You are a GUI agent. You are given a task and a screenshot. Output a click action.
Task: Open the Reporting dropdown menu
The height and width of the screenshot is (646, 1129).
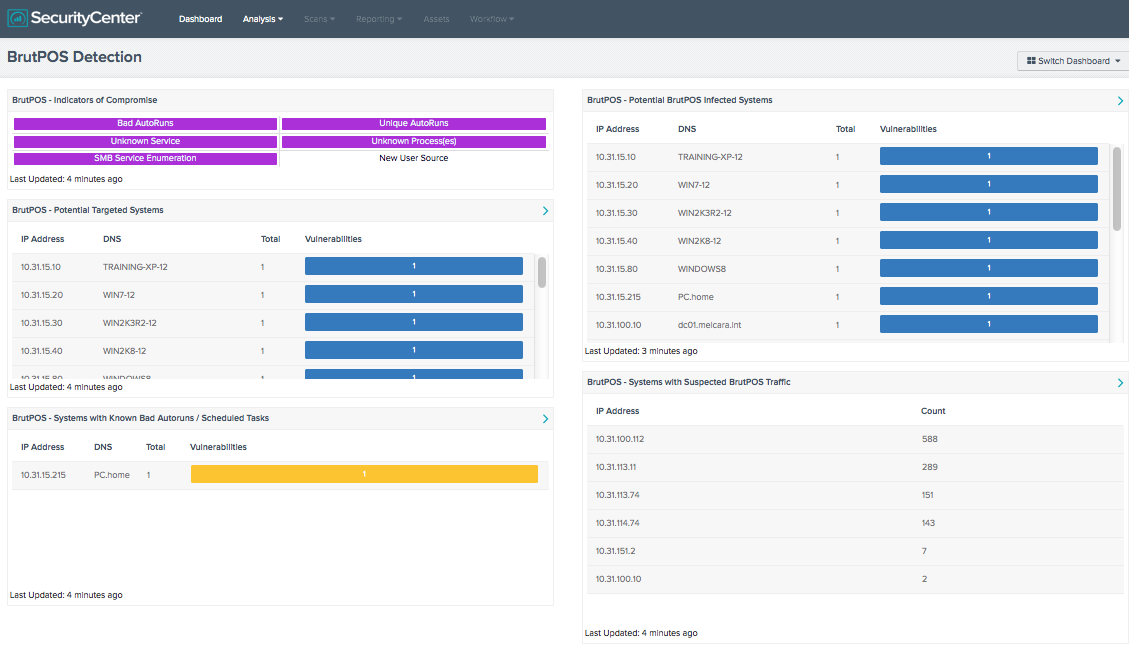click(379, 19)
